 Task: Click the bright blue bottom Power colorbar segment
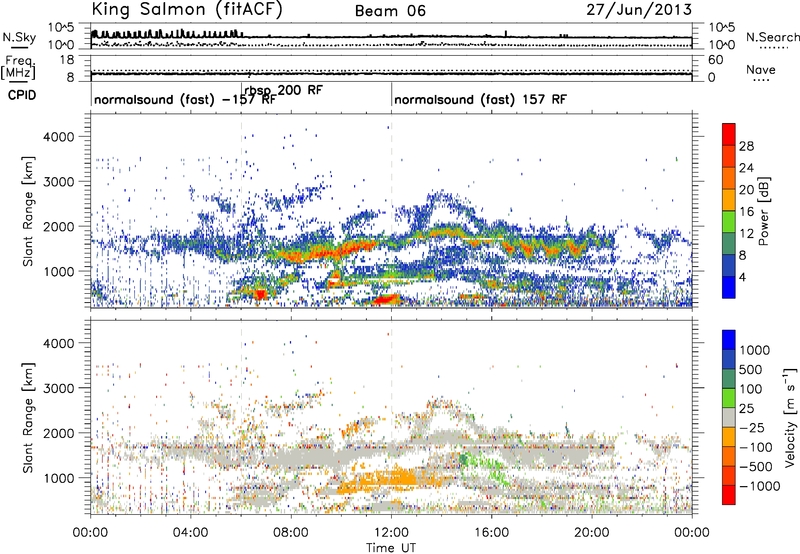pos(729,287)
